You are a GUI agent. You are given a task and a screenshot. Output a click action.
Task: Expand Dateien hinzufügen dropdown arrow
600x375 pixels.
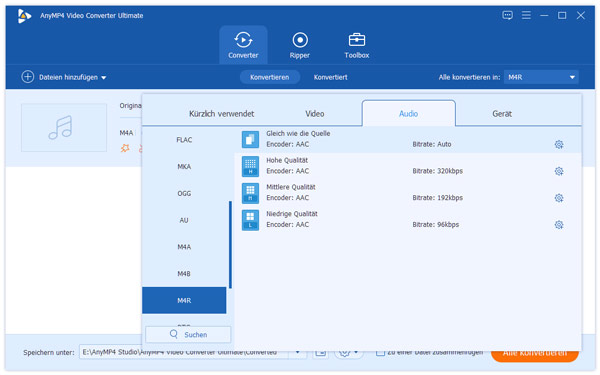click(x=103, y=78)
